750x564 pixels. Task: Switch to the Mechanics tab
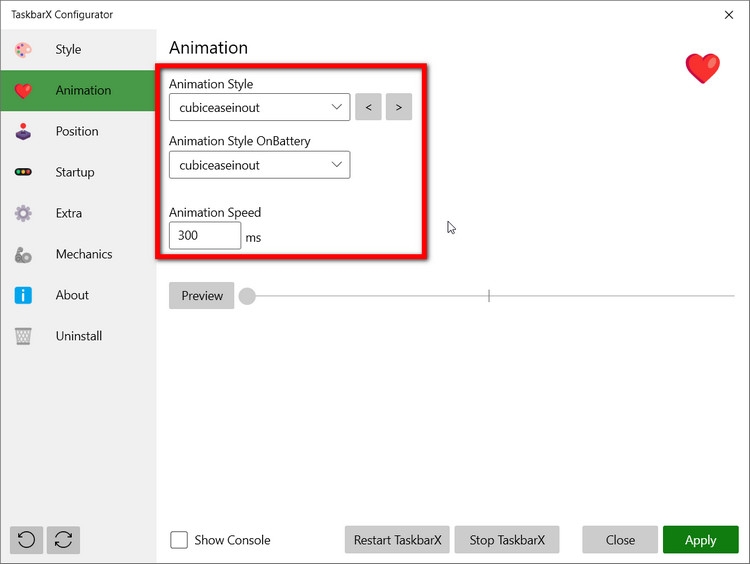[78, 254]
